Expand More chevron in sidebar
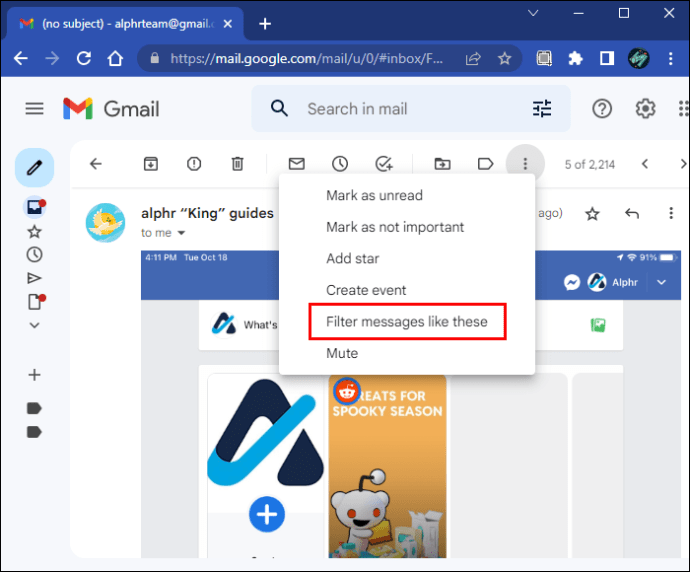 point(34,325)
